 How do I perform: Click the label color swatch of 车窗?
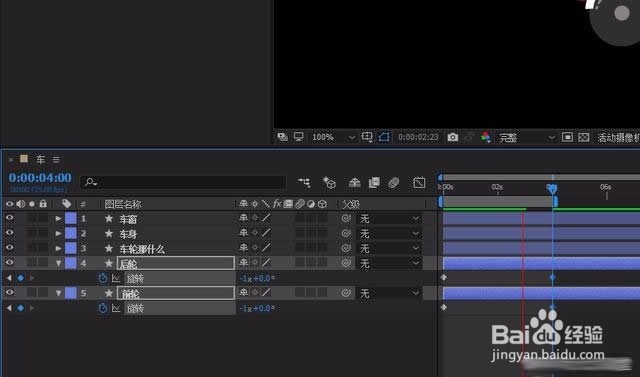(71, 218)
